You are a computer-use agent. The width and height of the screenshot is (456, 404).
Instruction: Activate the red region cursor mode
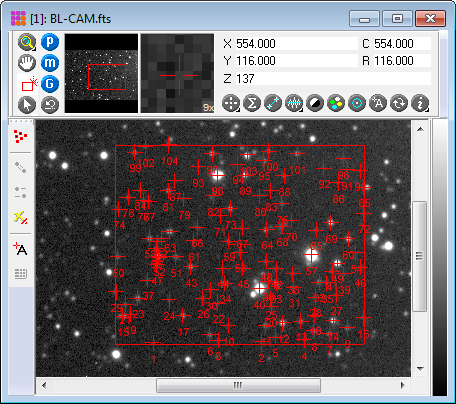coord(29,84)
